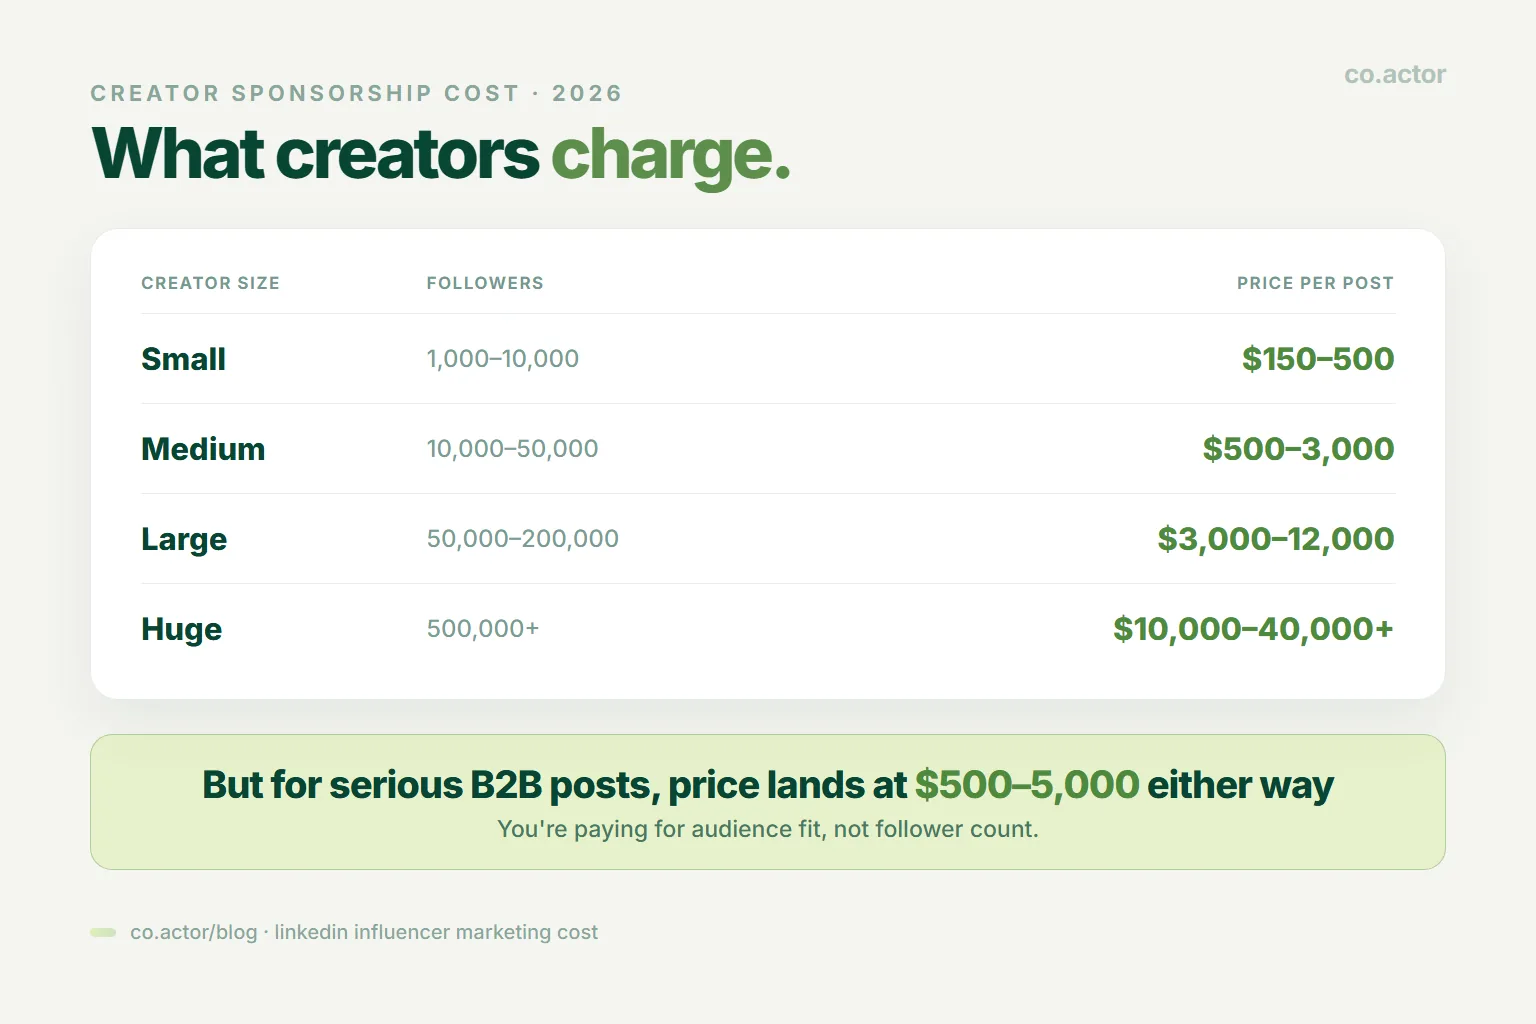
Task: Click the Small creator row label
Action: click(183, 359)
